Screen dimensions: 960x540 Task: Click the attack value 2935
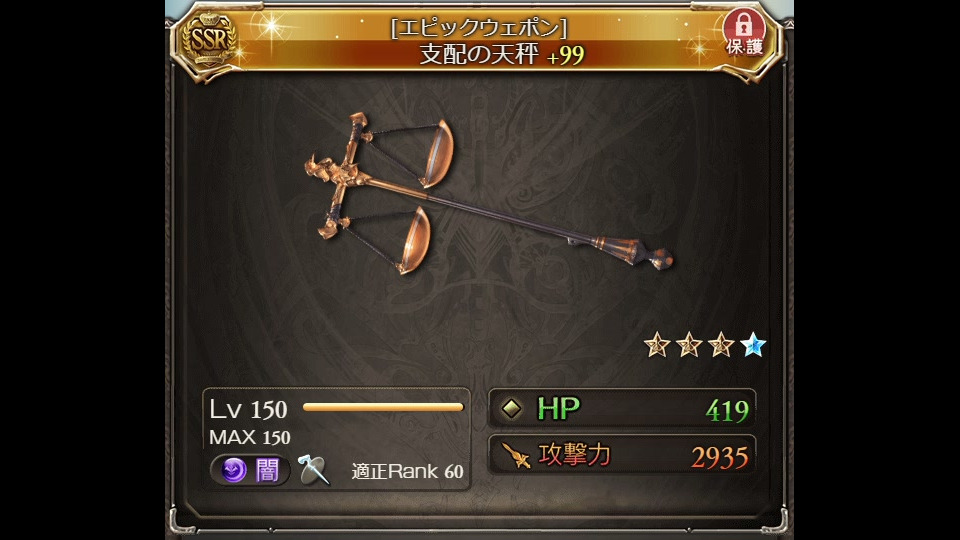coord(719,457)
